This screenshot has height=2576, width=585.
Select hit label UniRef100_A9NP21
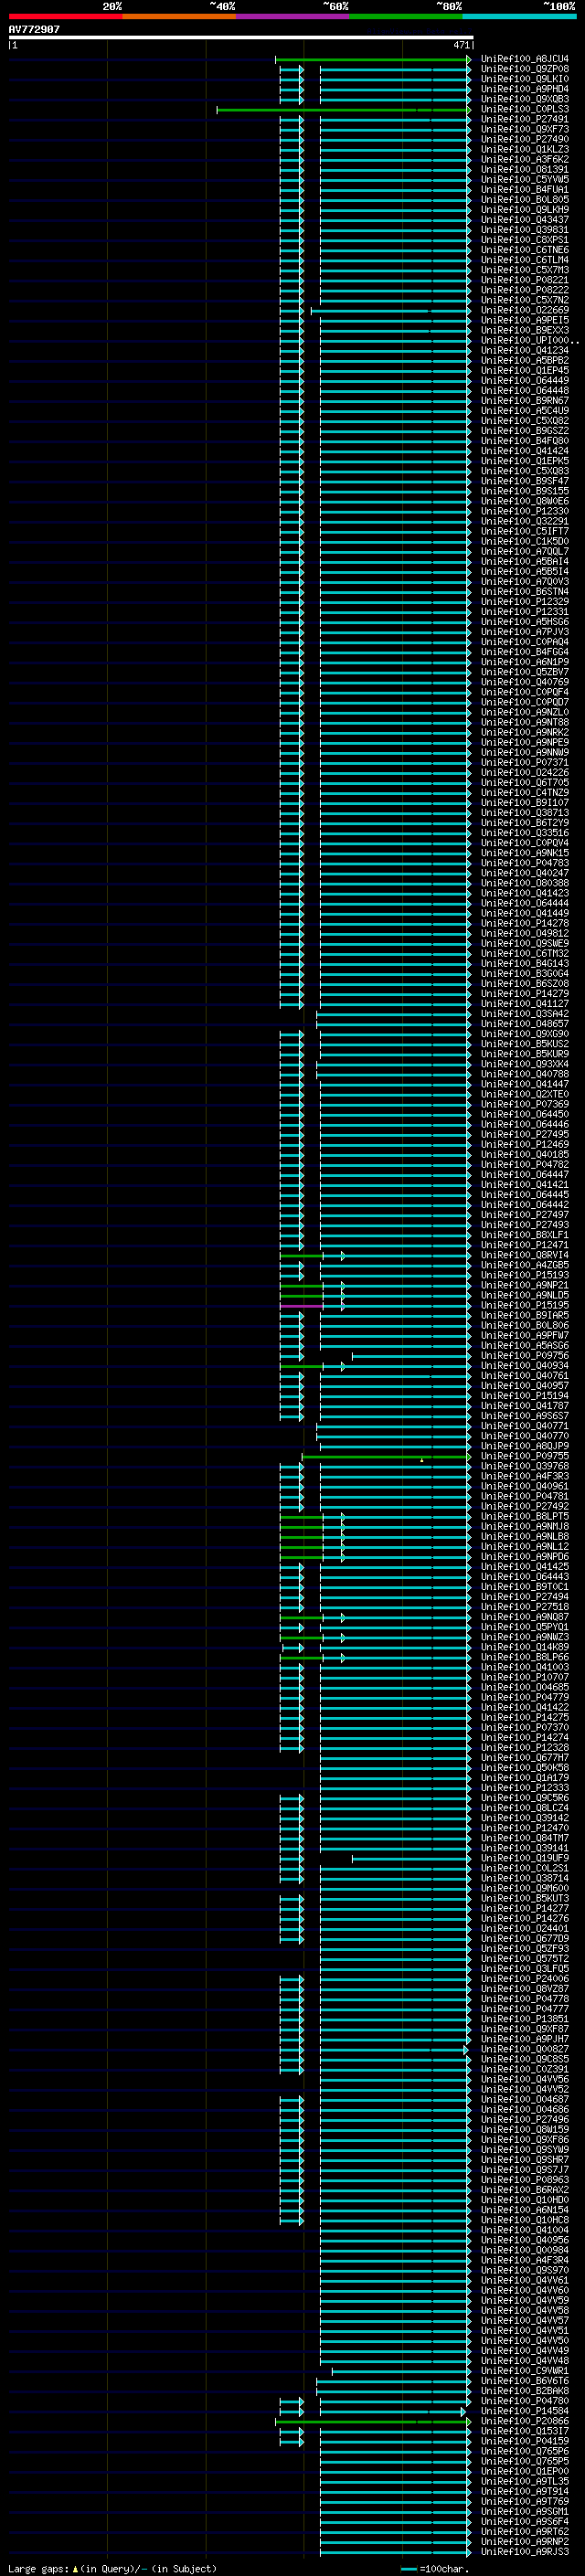tap(524, 1286)
